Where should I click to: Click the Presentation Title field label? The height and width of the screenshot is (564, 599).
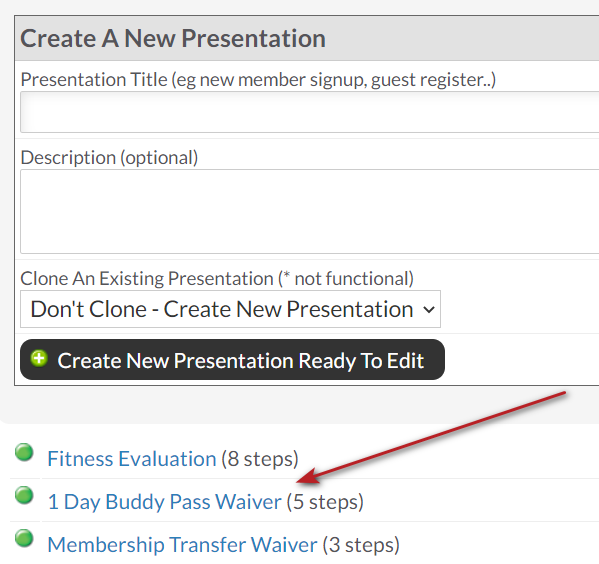click(x=258, y=80)
